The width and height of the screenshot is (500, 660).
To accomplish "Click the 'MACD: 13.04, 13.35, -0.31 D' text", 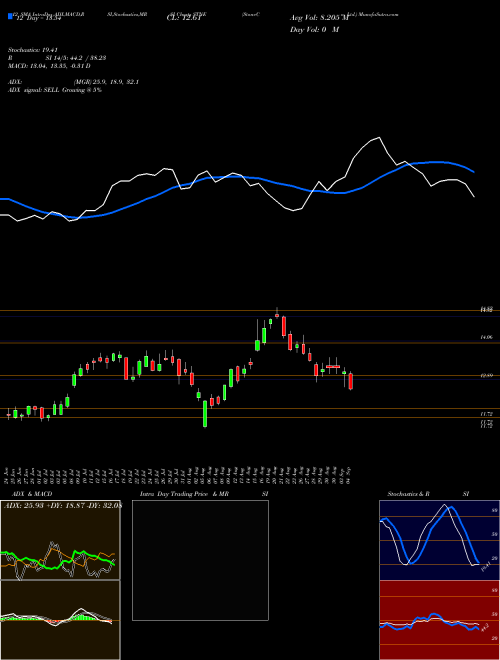I will (x=49, y=66).
